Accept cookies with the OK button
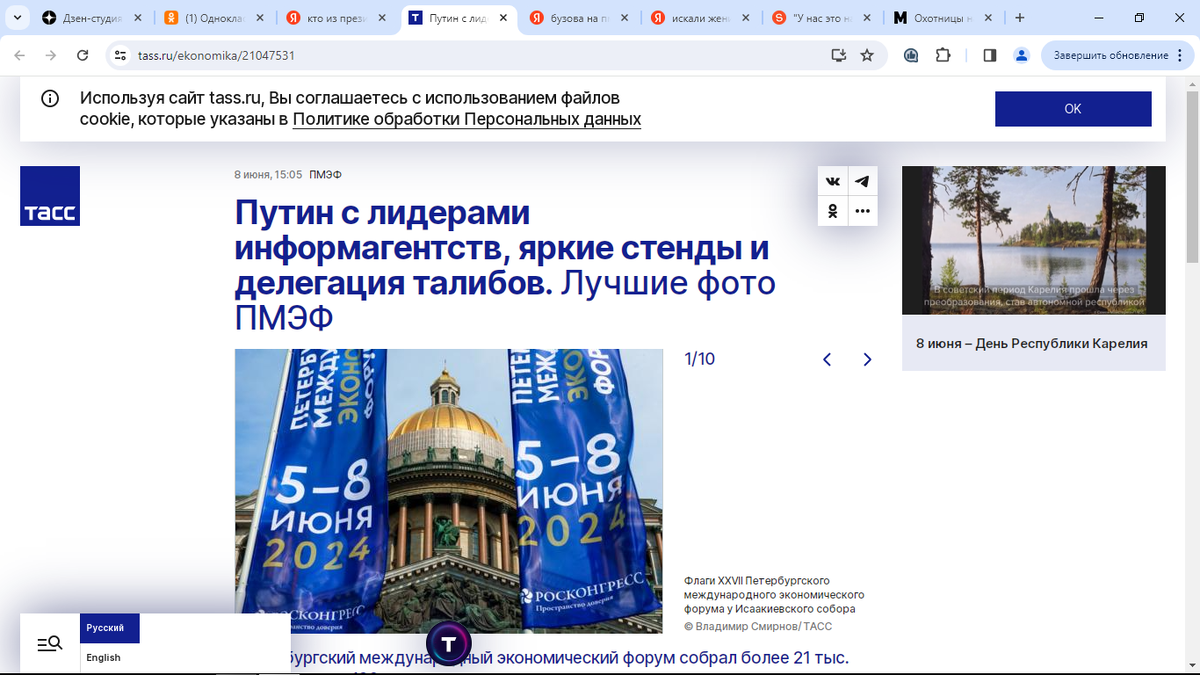Screen dimensions: 1200x675 (1073, 108)
